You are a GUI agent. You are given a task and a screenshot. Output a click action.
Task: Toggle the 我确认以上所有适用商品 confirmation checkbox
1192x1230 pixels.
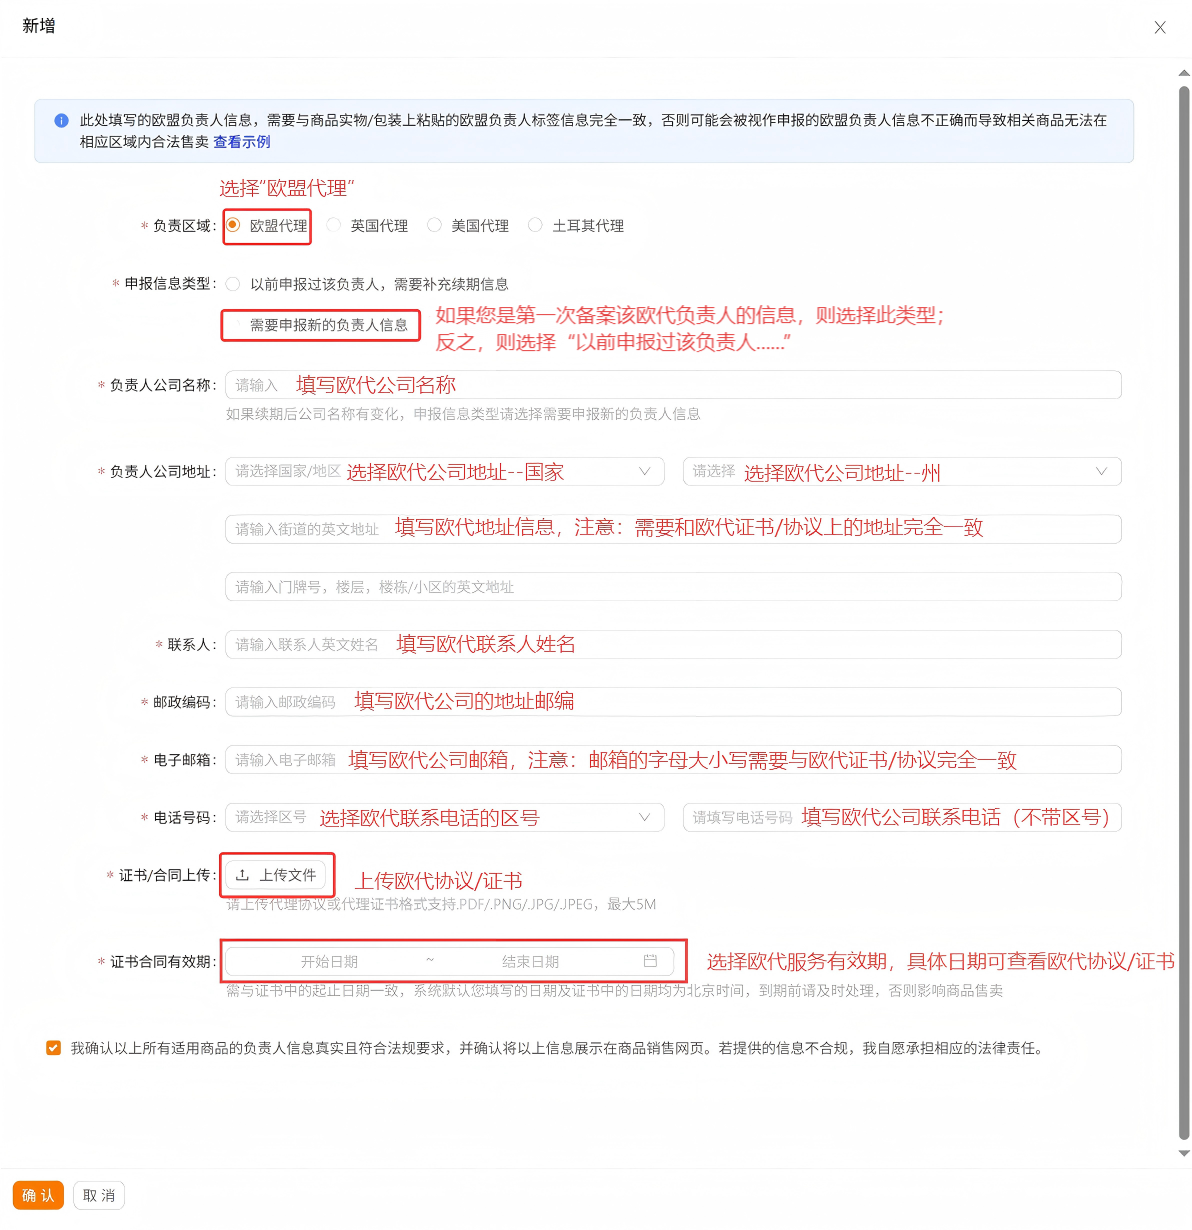(x=53, y=1048)
